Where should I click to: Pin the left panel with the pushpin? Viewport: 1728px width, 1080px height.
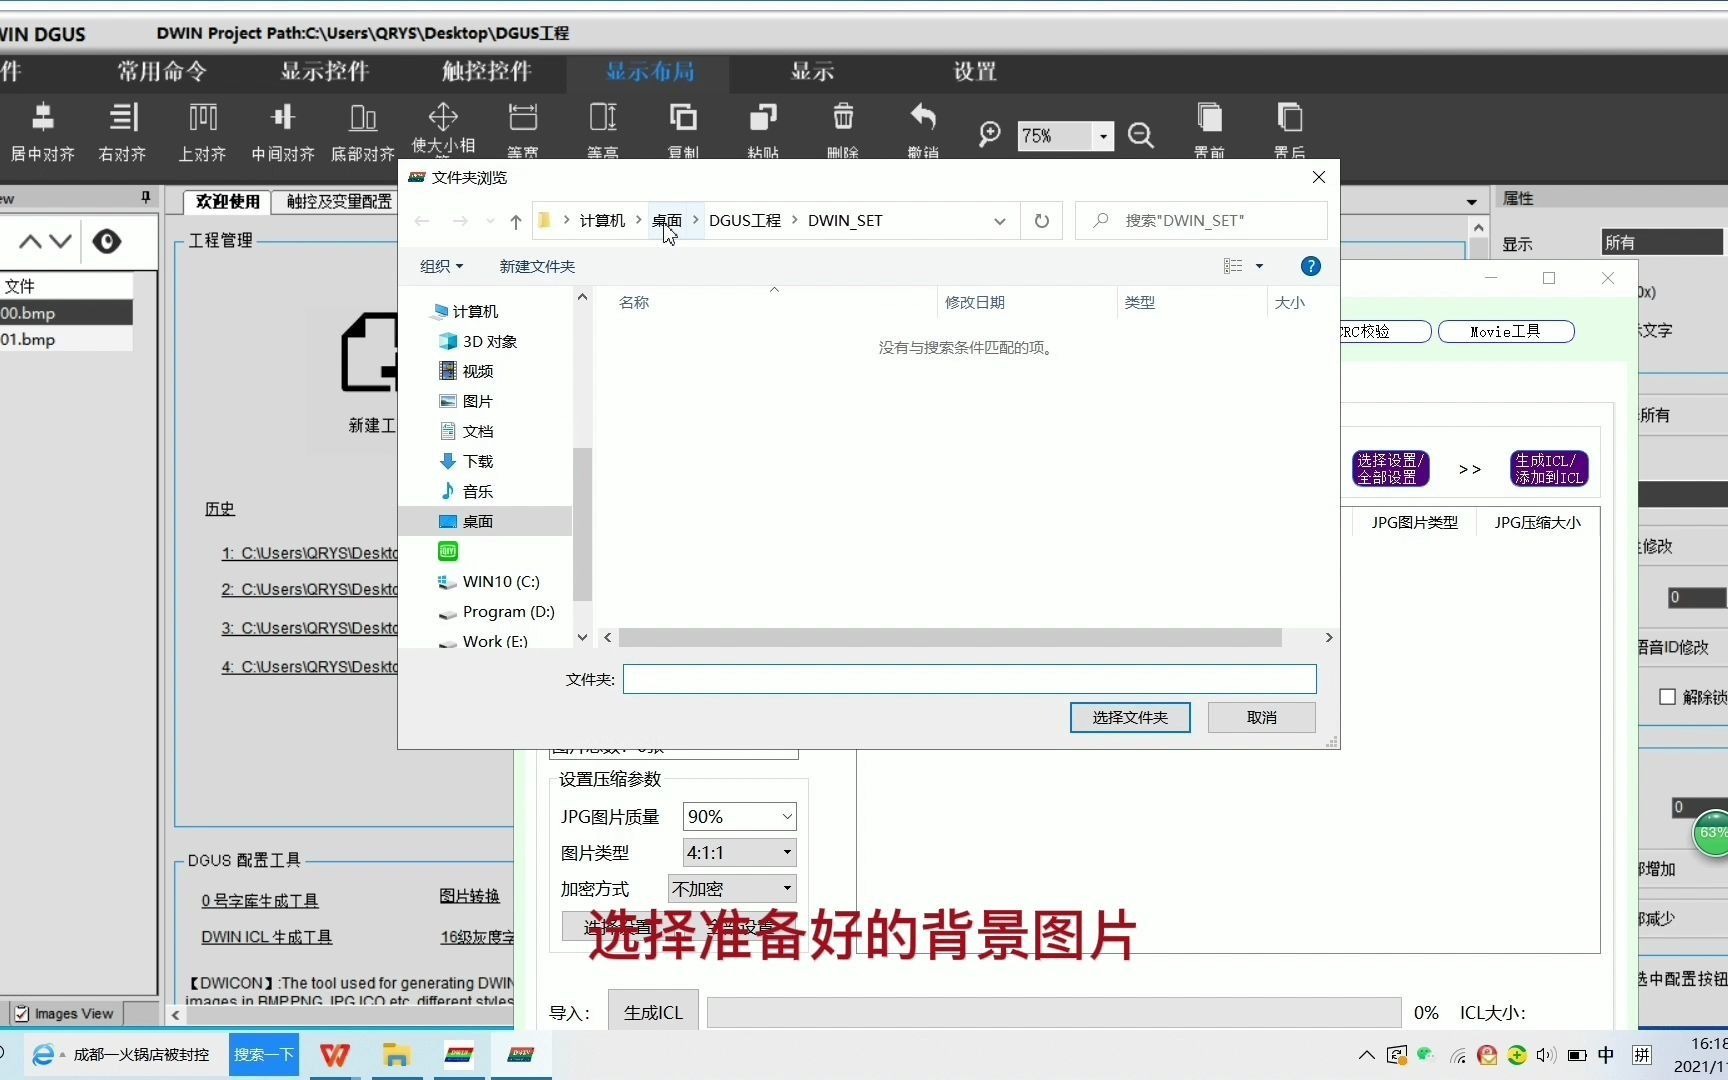click(146, 197)
